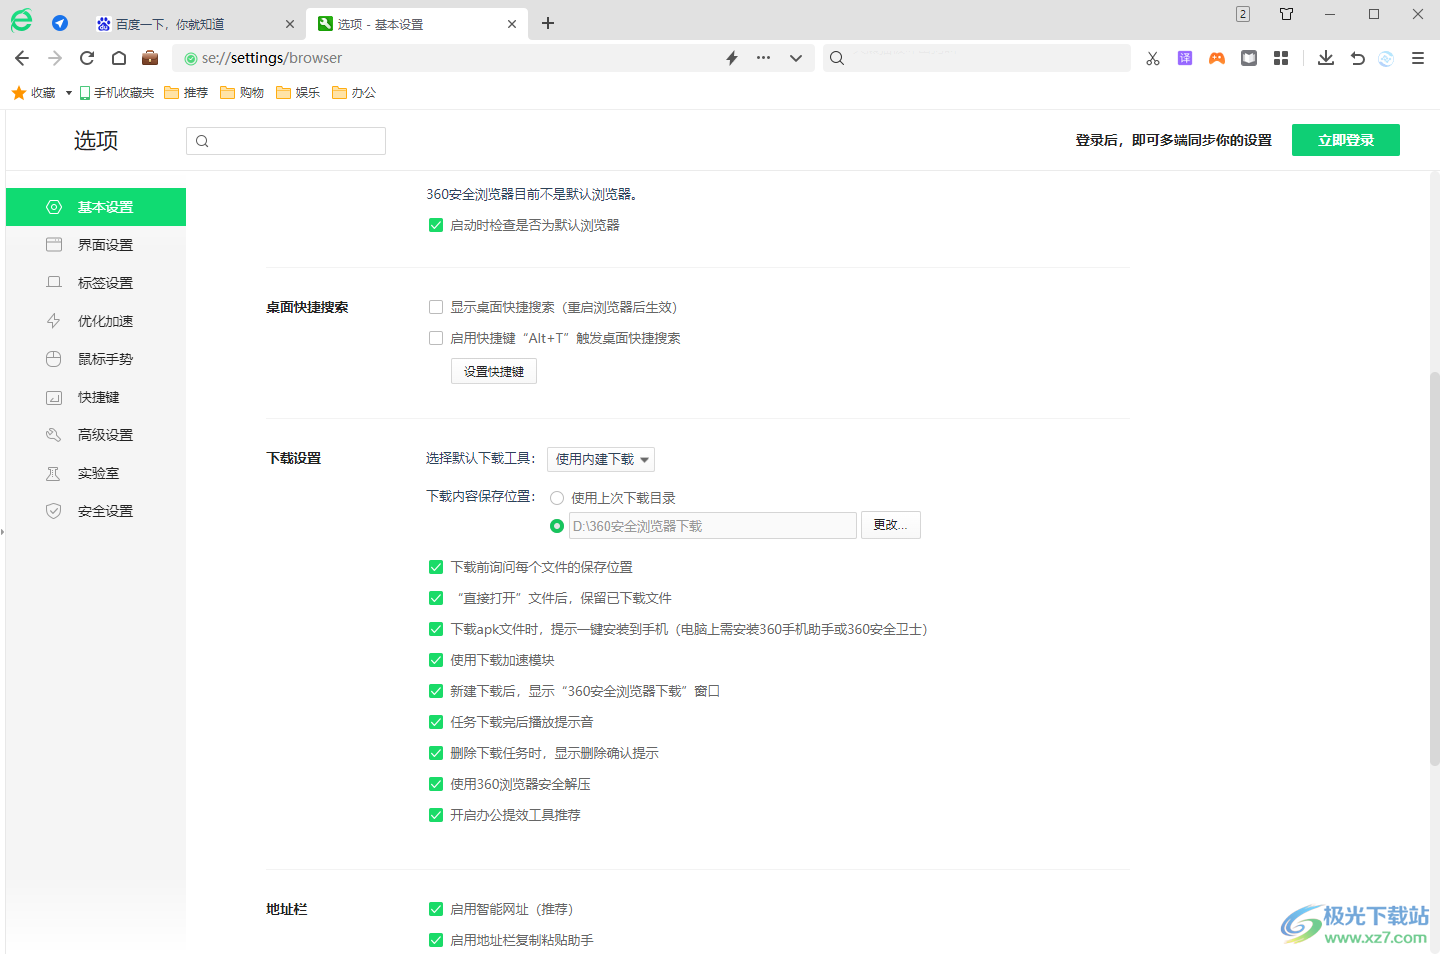Click the skin shirt icon in title bar
Image resolution: width=1440 pixels, height=954 pixels.
click(x=1287, y=14)
